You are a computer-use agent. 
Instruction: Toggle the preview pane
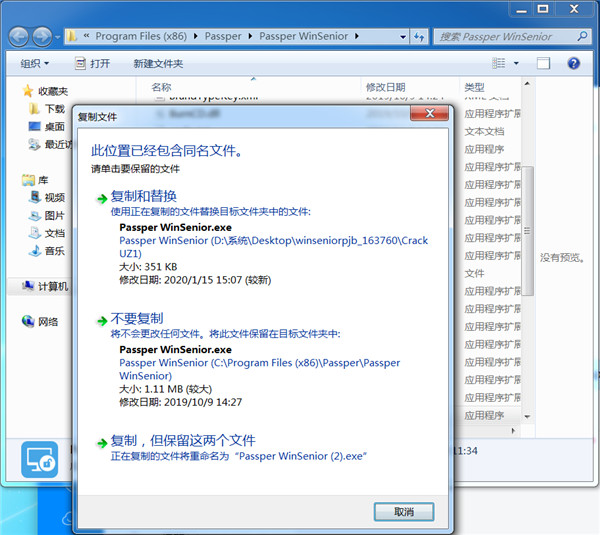point(543,63)
